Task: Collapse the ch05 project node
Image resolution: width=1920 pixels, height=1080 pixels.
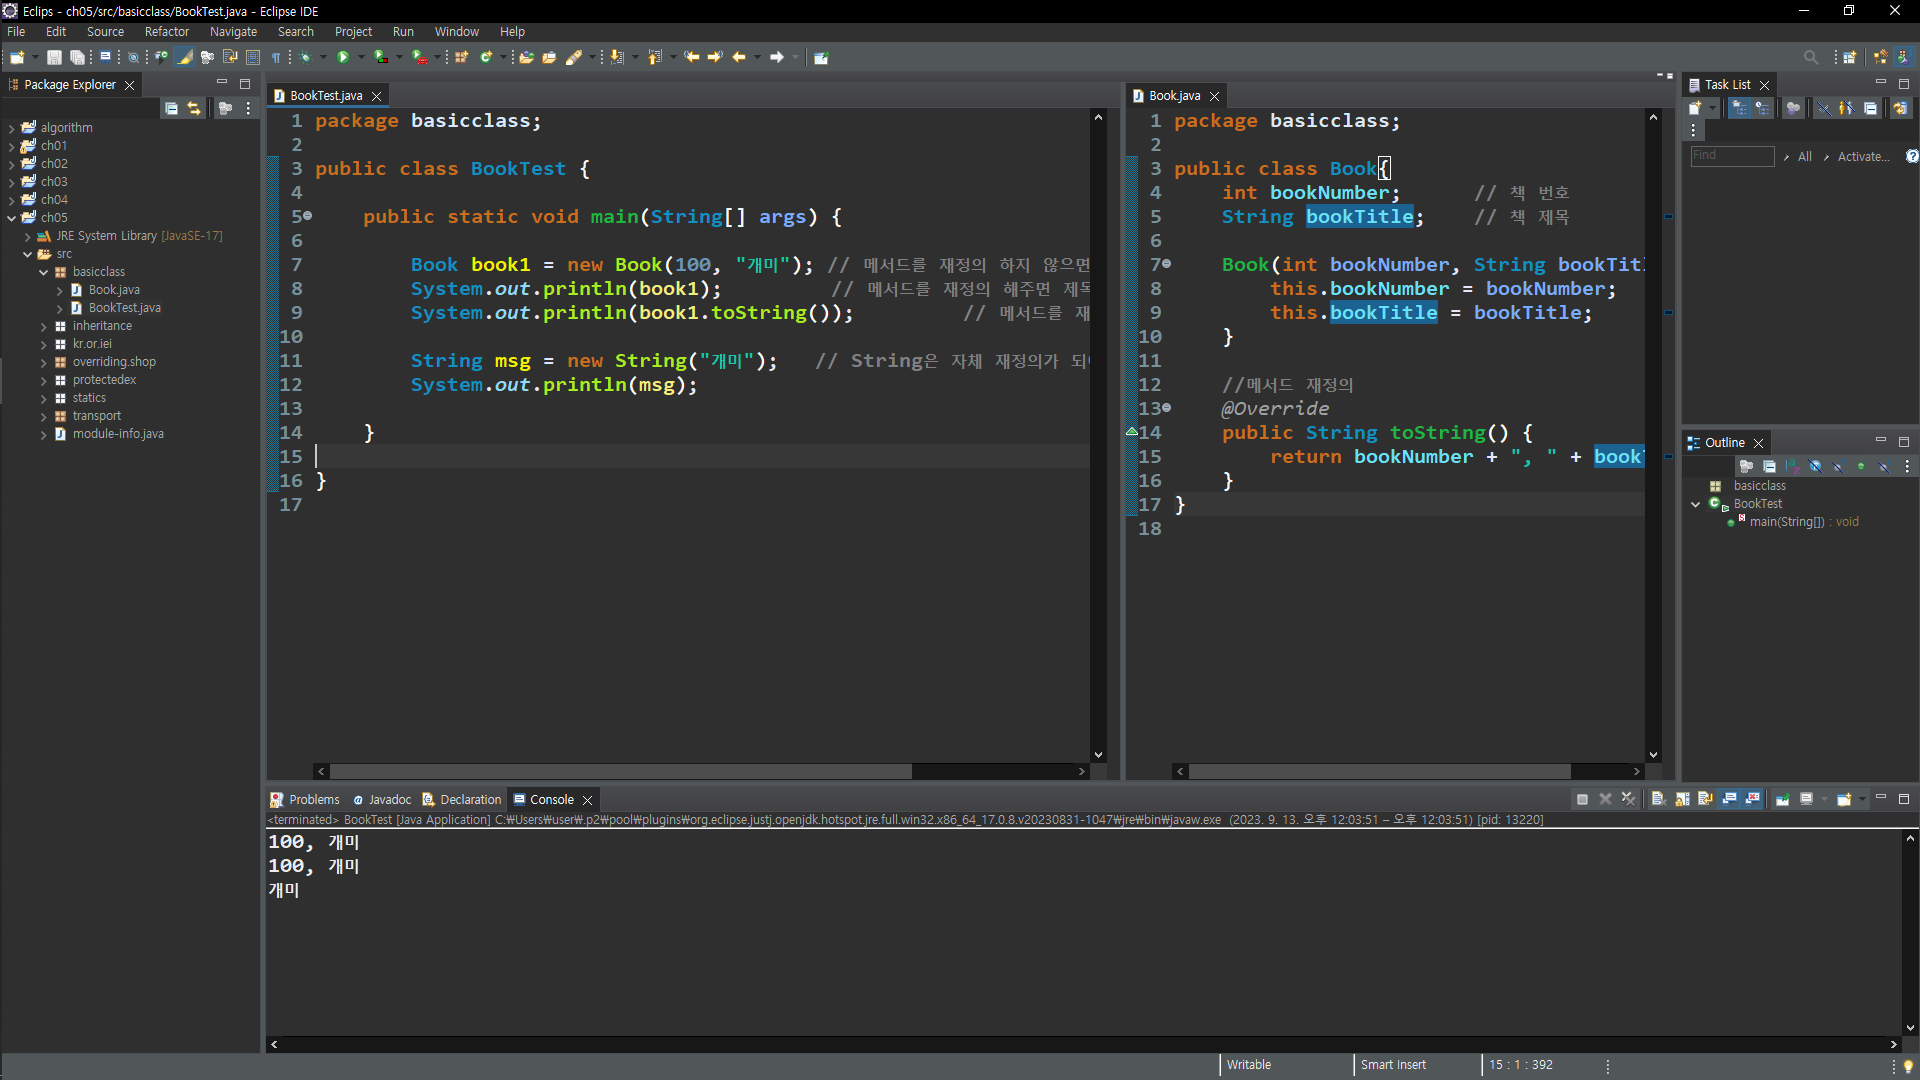Action: 12,218
